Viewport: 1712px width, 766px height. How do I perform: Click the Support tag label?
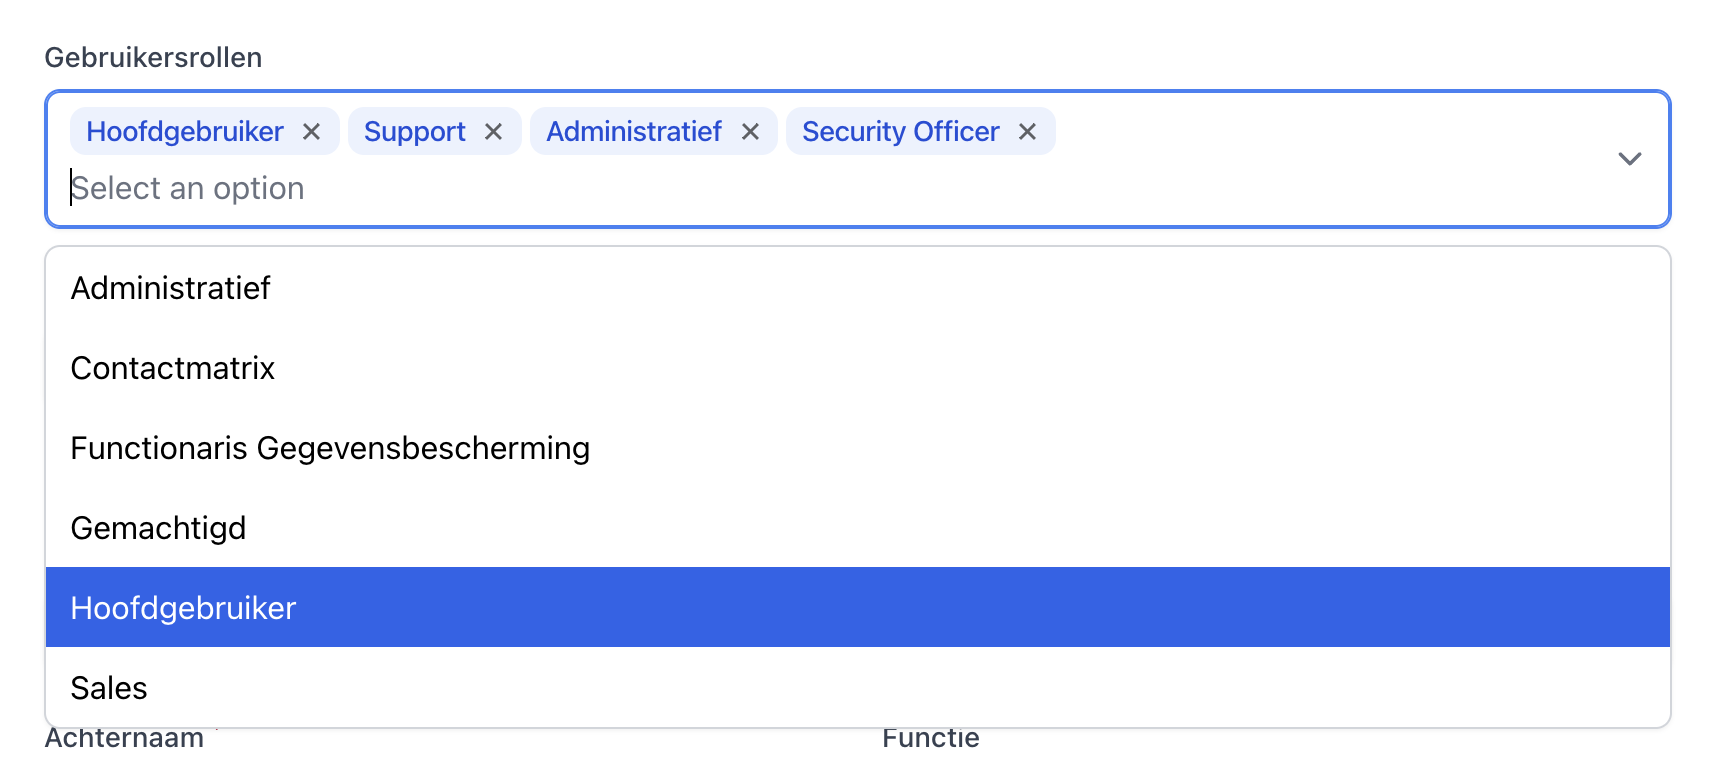414,132
